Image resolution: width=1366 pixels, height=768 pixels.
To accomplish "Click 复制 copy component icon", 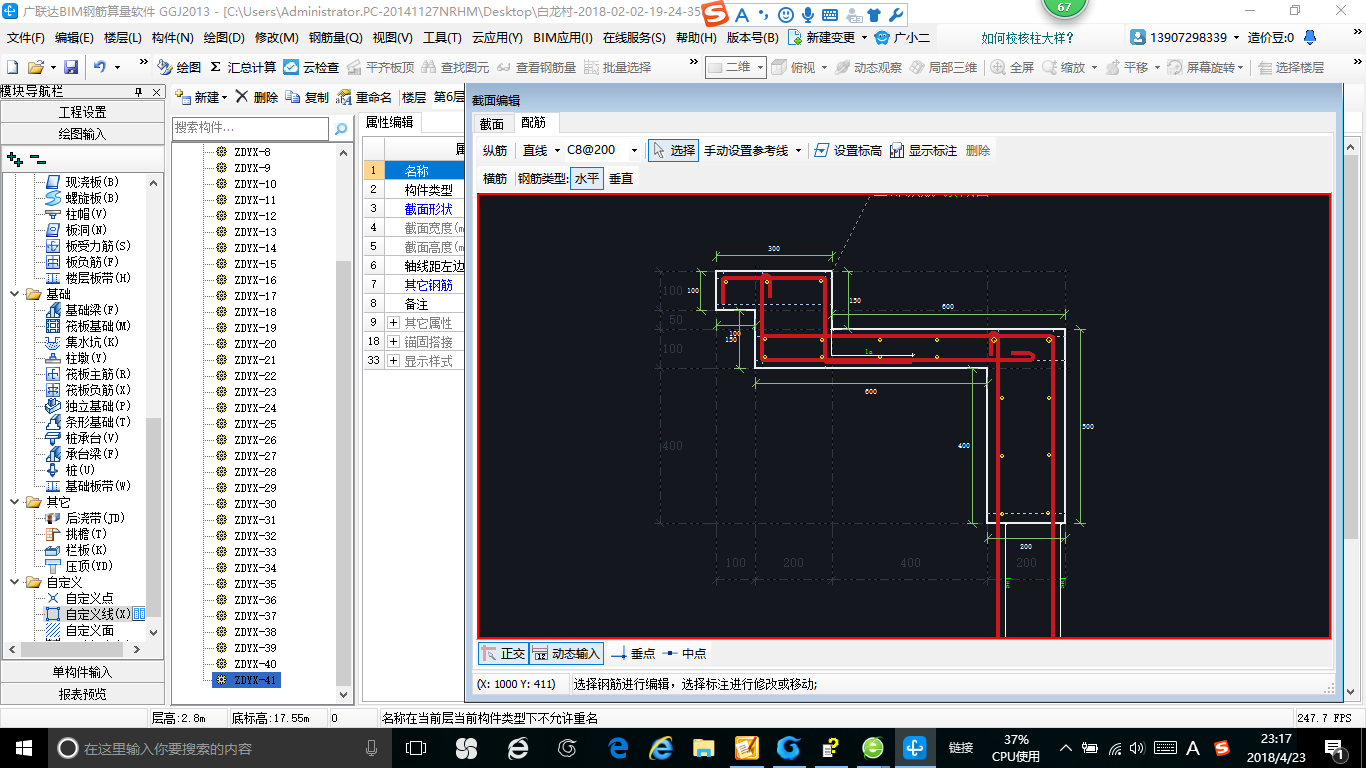I will [x=307, y=97].
